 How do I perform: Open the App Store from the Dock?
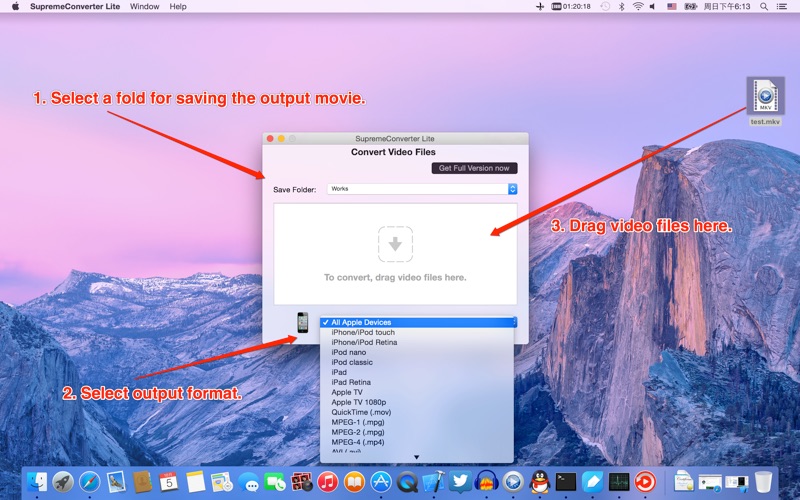[381, 482]
